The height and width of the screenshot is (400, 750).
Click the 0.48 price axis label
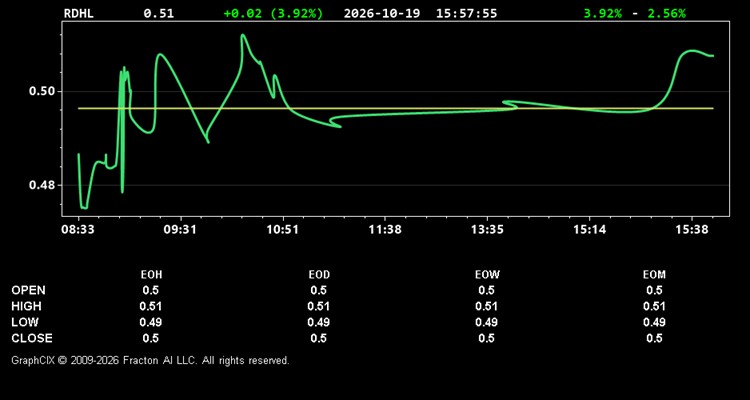43,185
